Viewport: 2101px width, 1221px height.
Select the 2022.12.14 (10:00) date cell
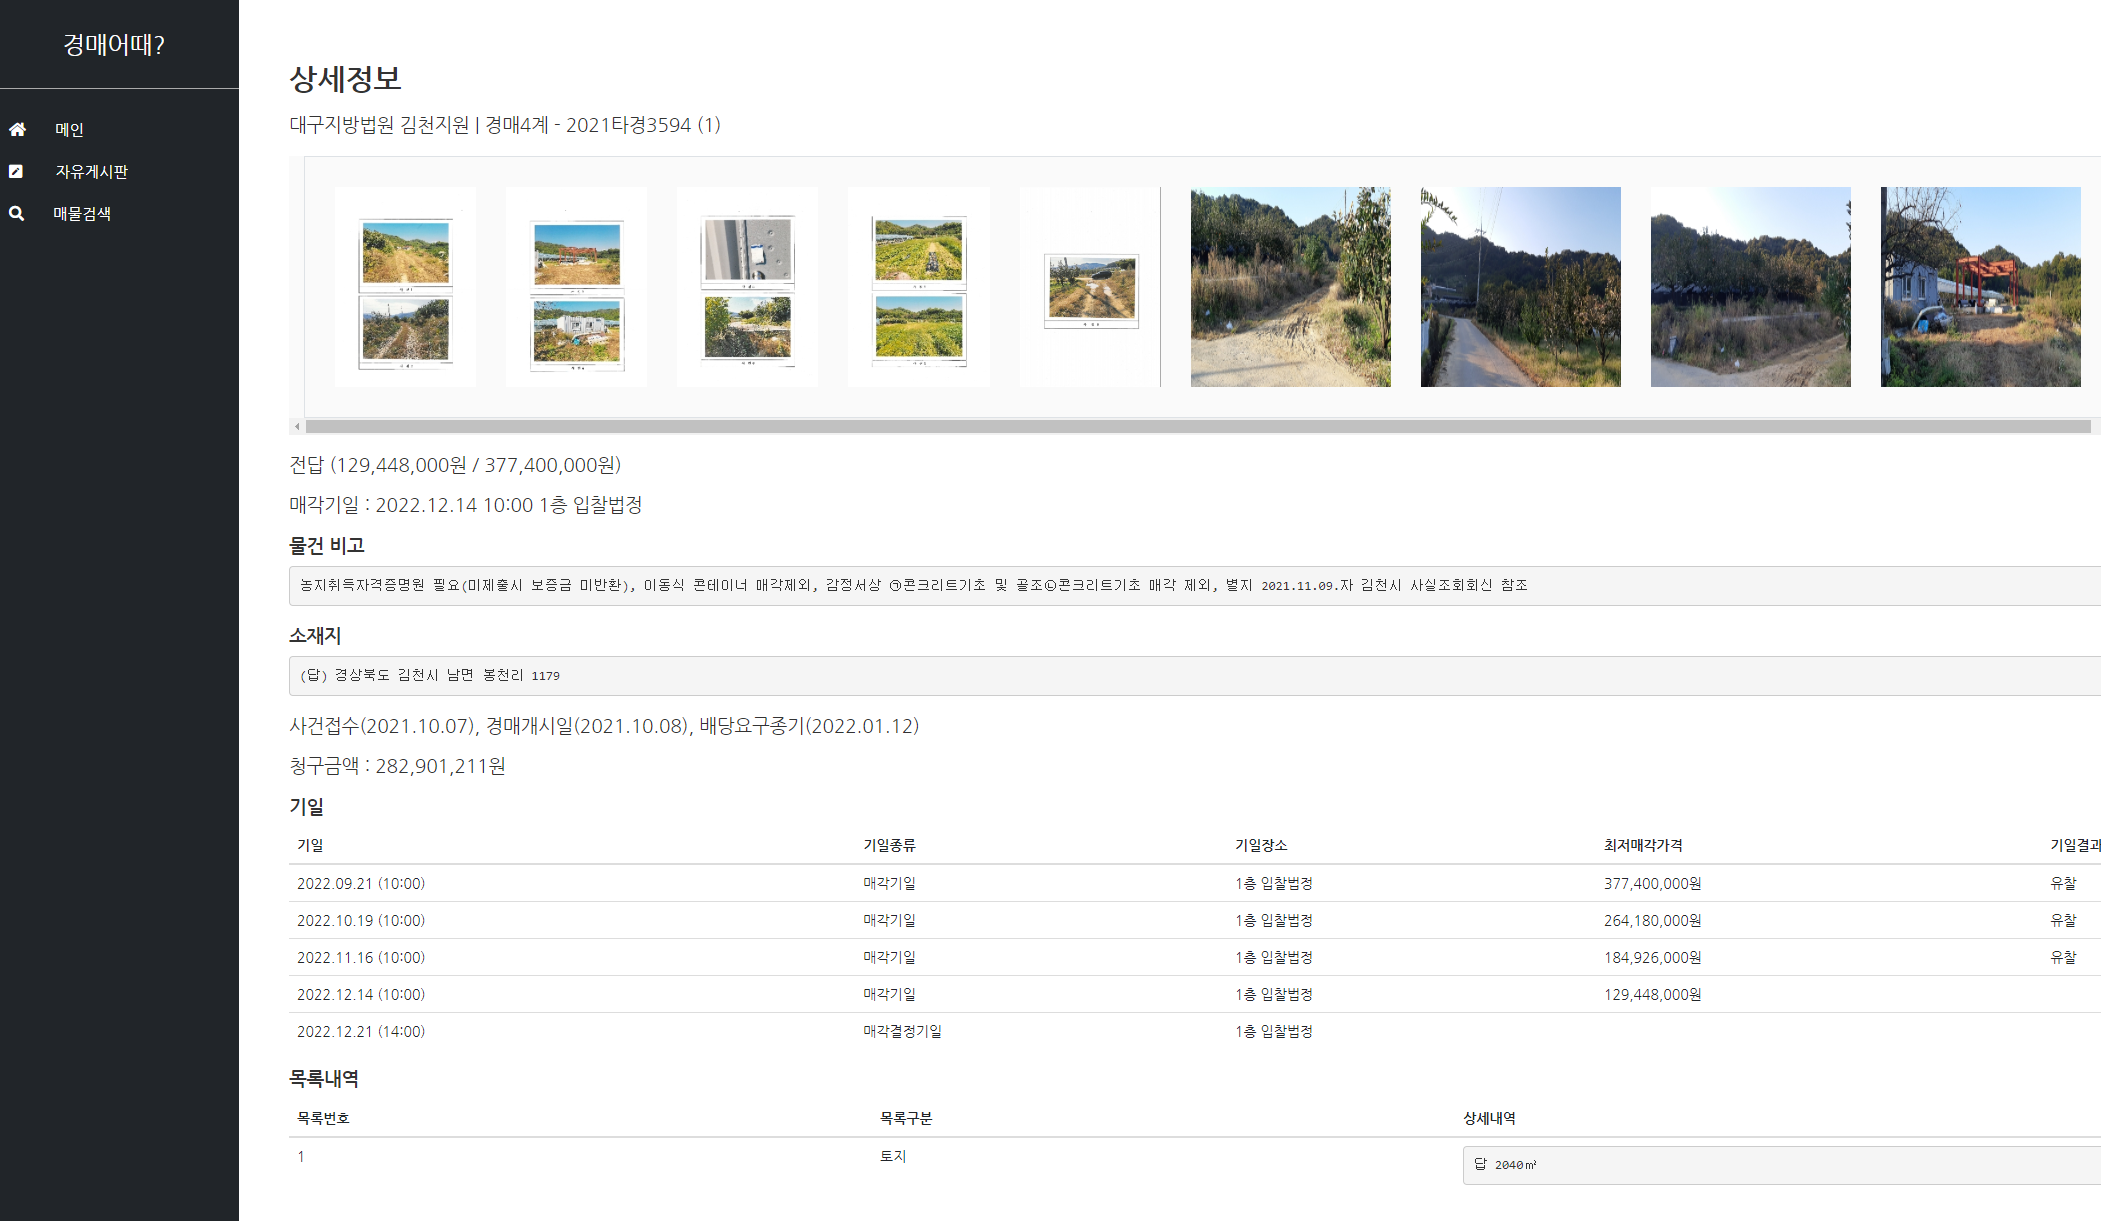(361, 995)
